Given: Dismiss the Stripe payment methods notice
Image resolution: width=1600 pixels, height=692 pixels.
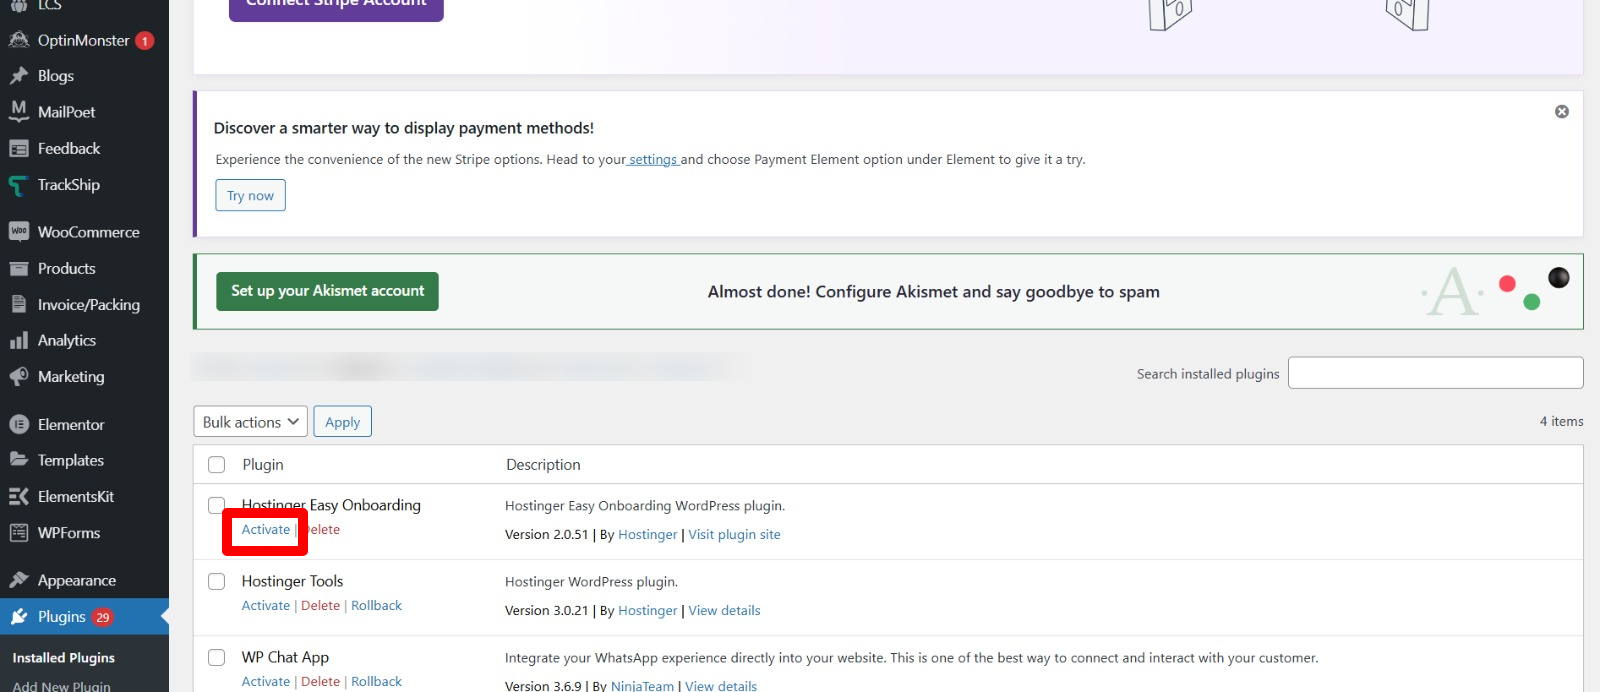Looking at the screenshot, I should (1561, 112).
